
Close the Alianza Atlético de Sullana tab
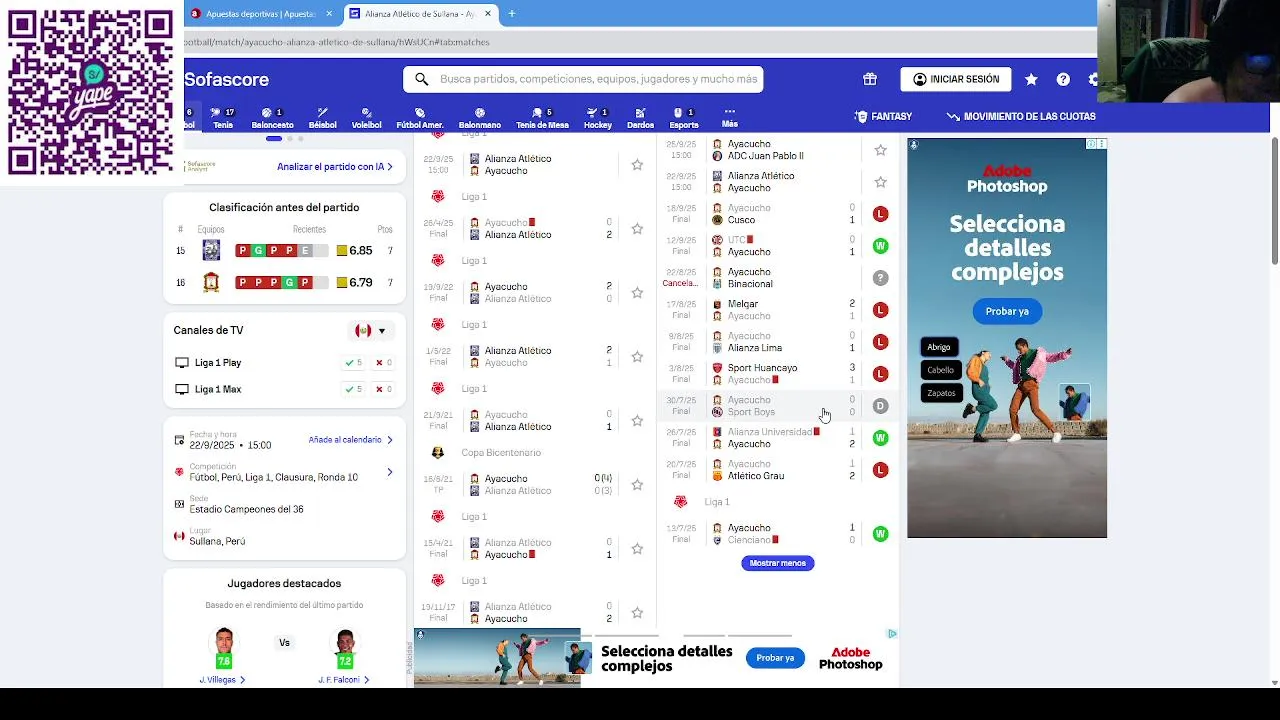[x=488, y=13]
